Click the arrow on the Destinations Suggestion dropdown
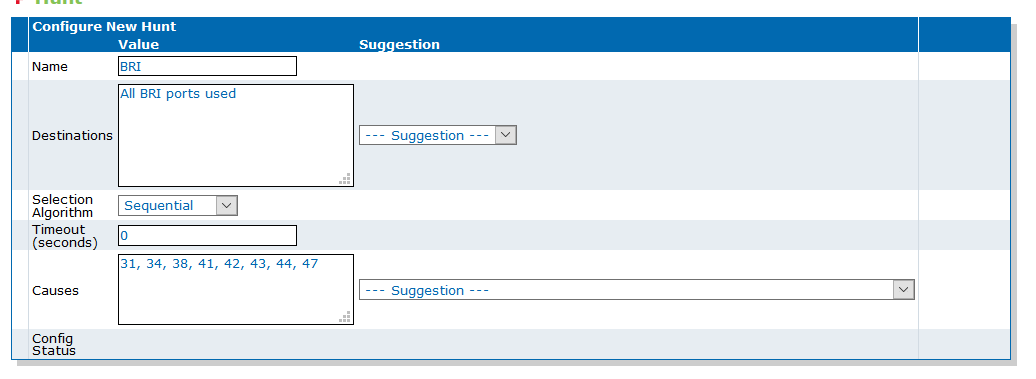Image resolution: width=1036 pixels, height=379 pixels. pos(505,135)
